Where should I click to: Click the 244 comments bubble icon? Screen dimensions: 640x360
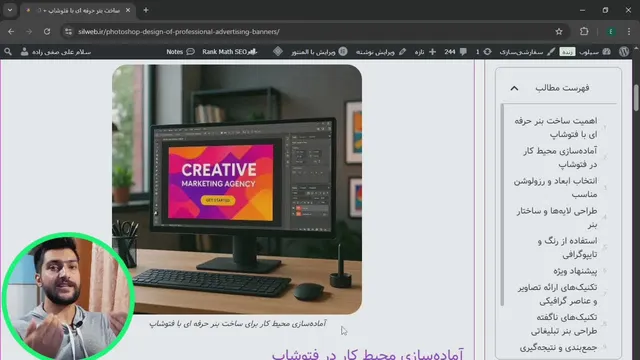tap(463, 51)
